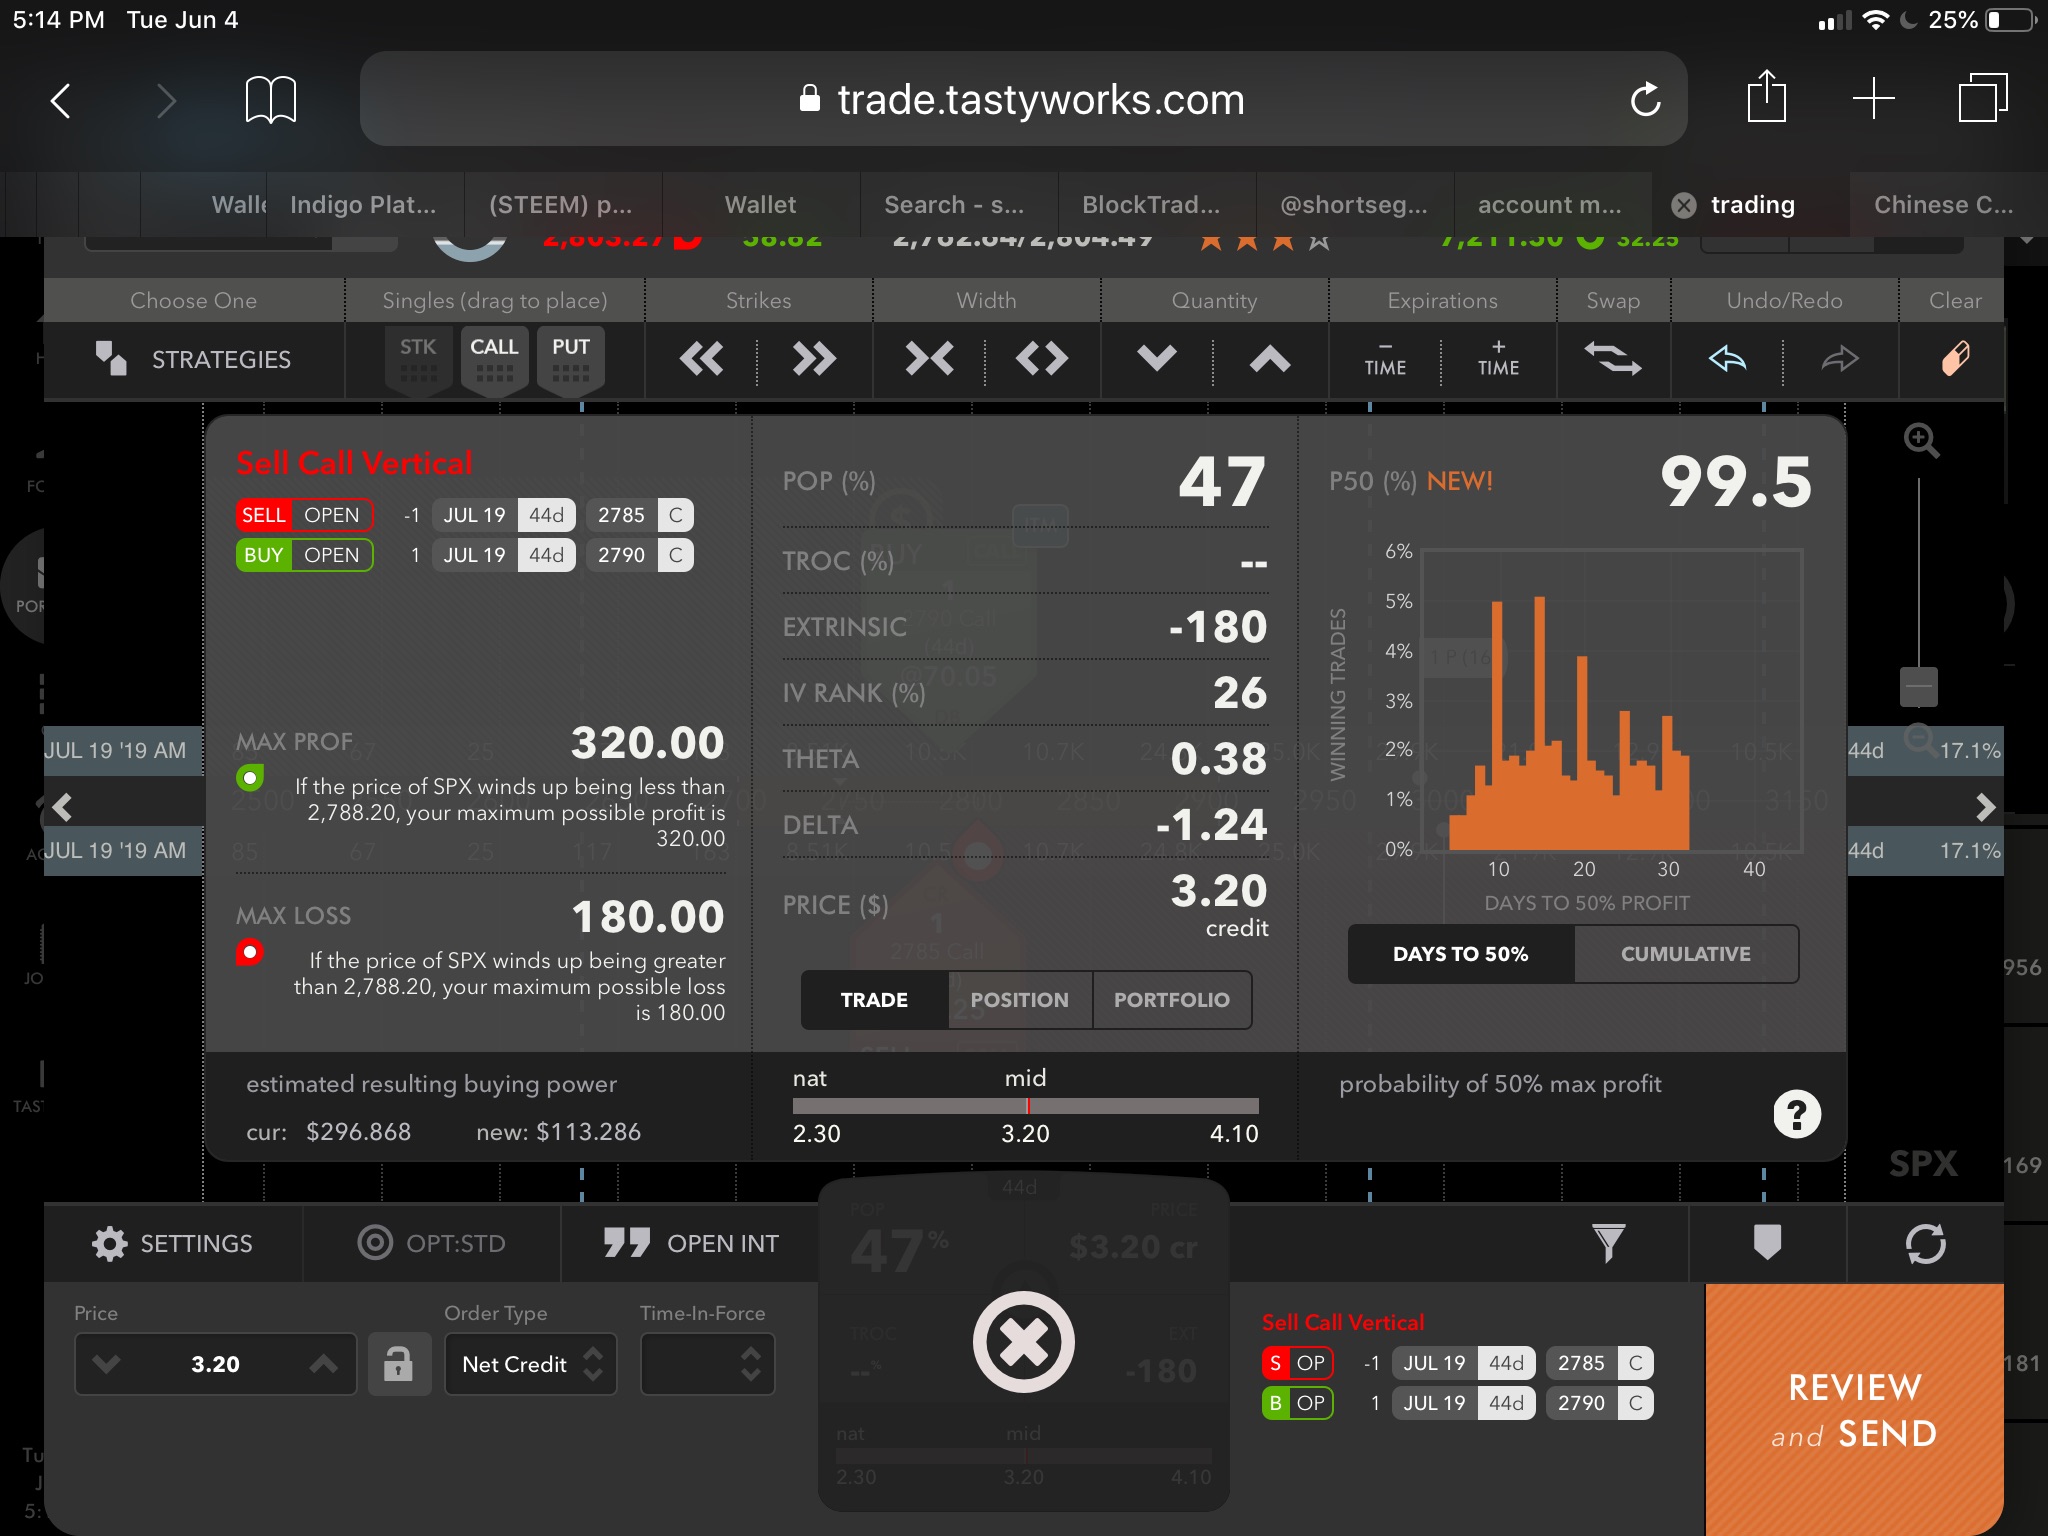Image resolution: width=2048 pixels, height=1536 pixels.
Task: Open the help question mark icon
Action: pyautogui.click(x=1796, y=1114)
